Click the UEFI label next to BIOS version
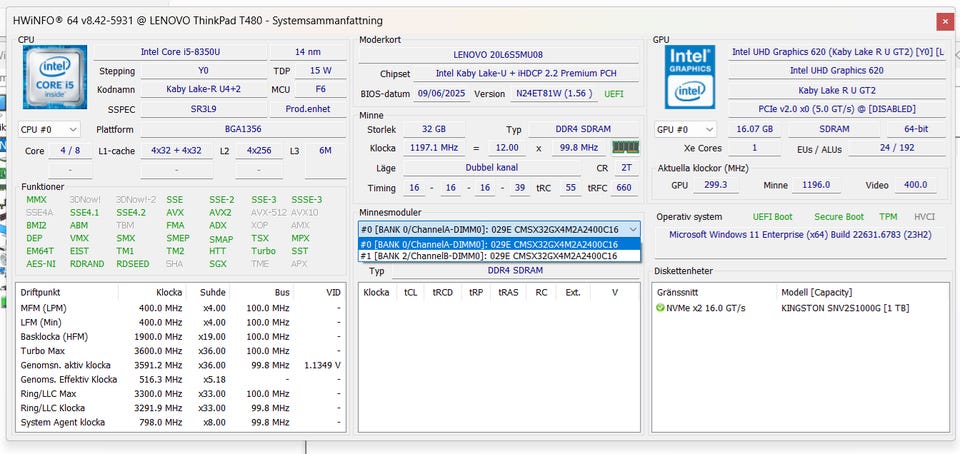The height and width of the screenshot is (454, 960). coord(614,94)
